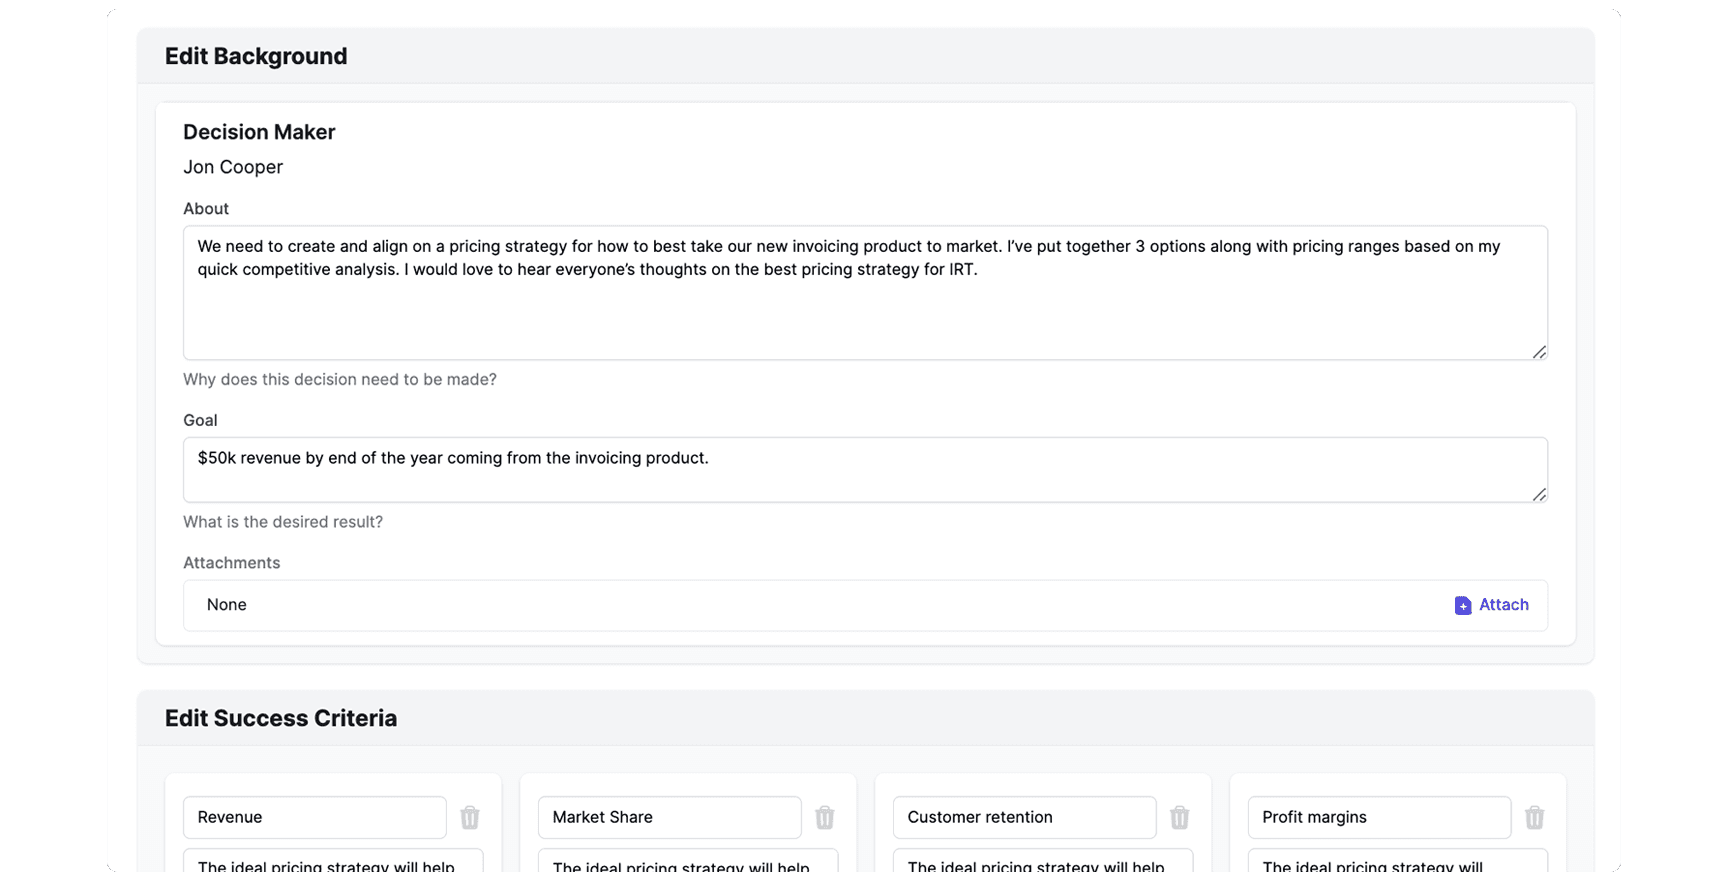Delete the Revenue success criterion
The image size is (1728, 881).
pyautogui.click(x=469, y=818)
